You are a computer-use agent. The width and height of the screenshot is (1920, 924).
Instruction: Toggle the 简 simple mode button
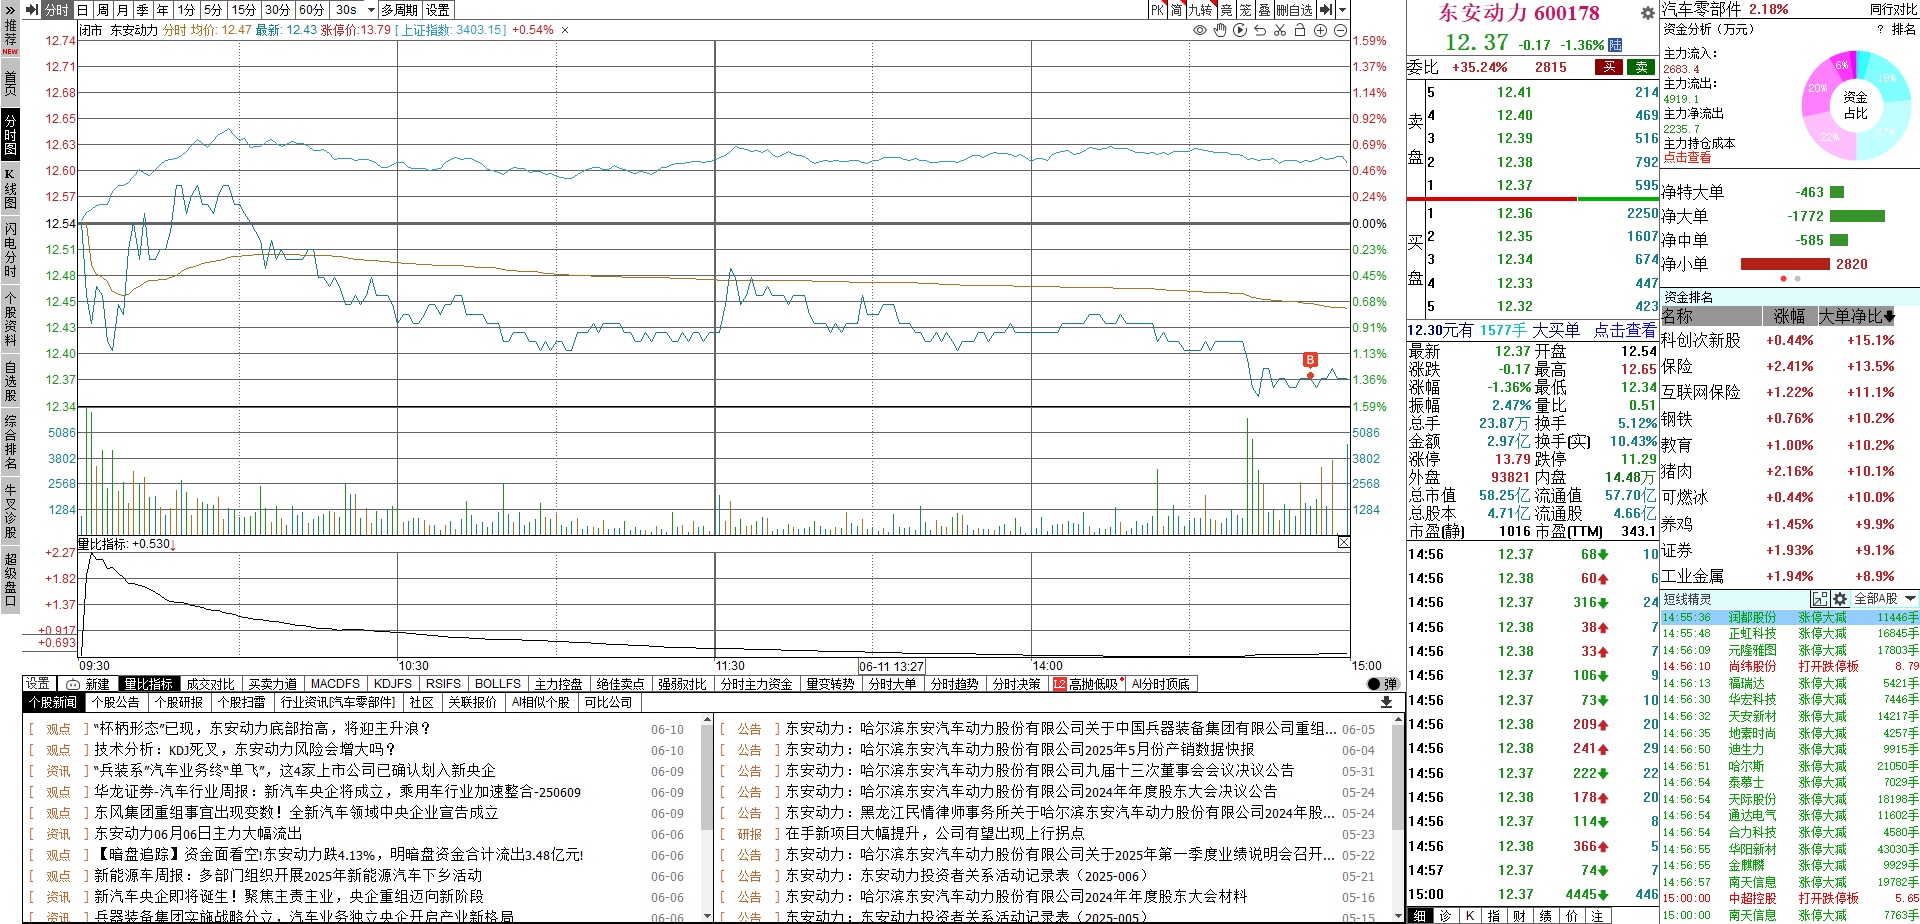pos(1177,10)
